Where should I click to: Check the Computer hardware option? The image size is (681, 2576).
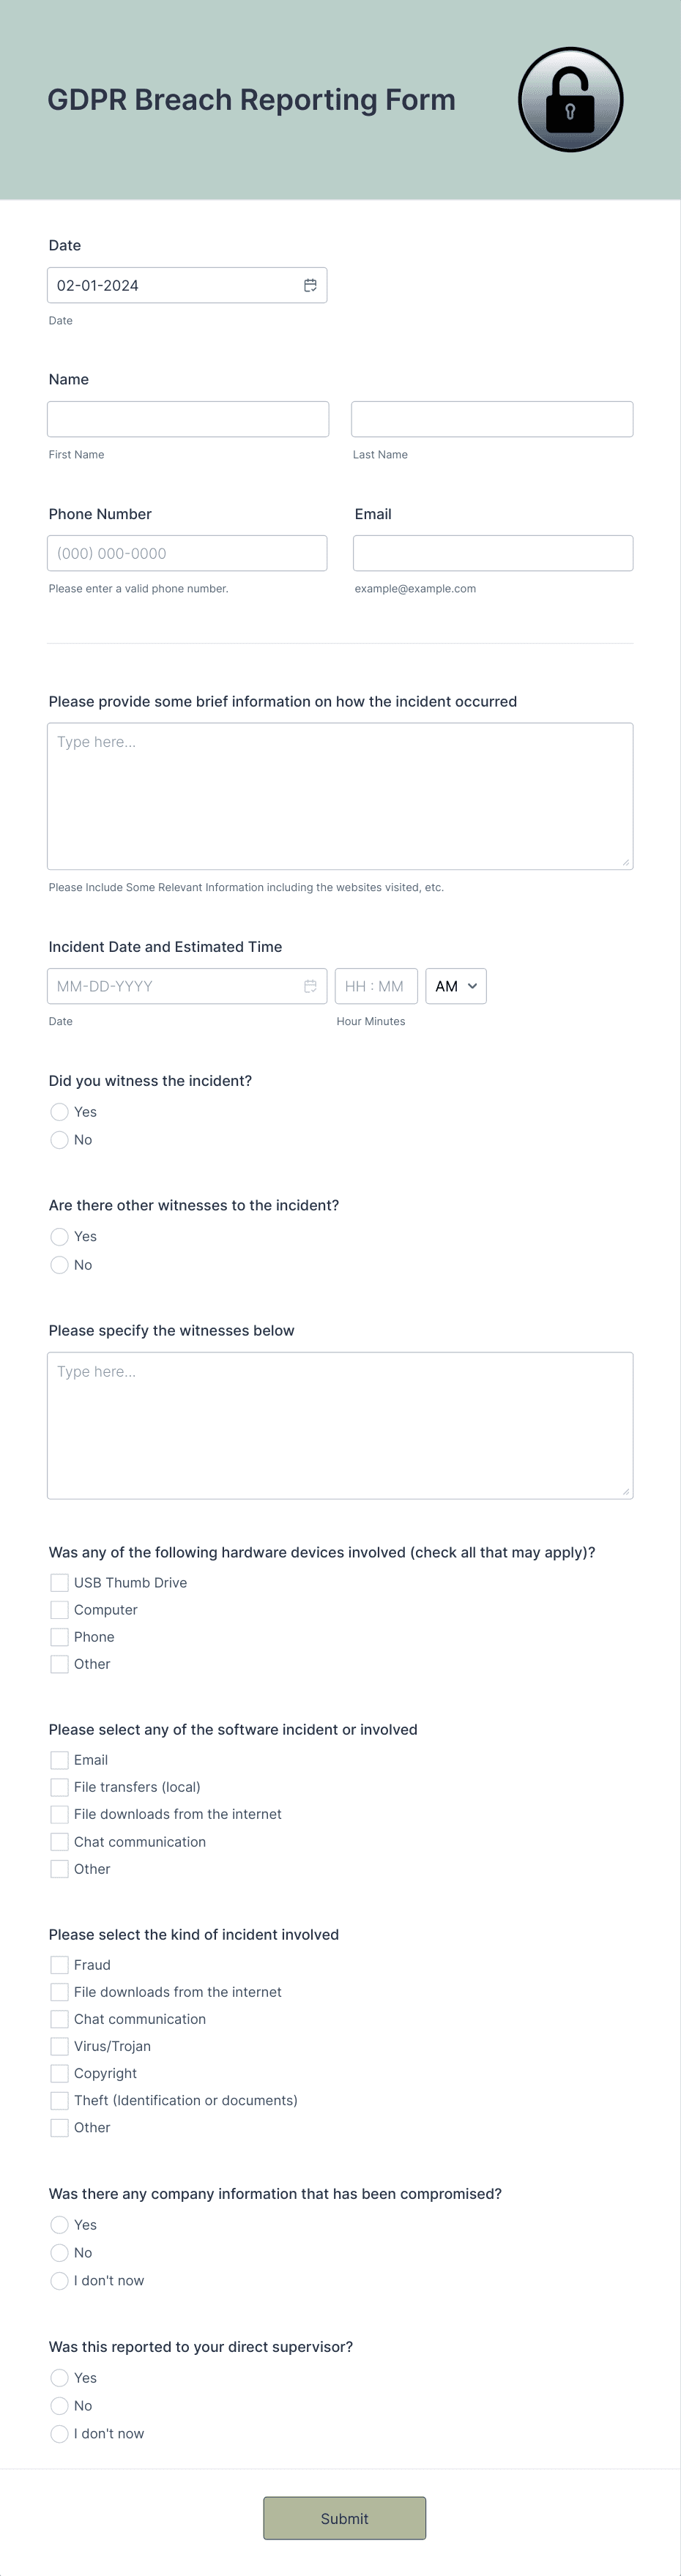click(59, 1610)
